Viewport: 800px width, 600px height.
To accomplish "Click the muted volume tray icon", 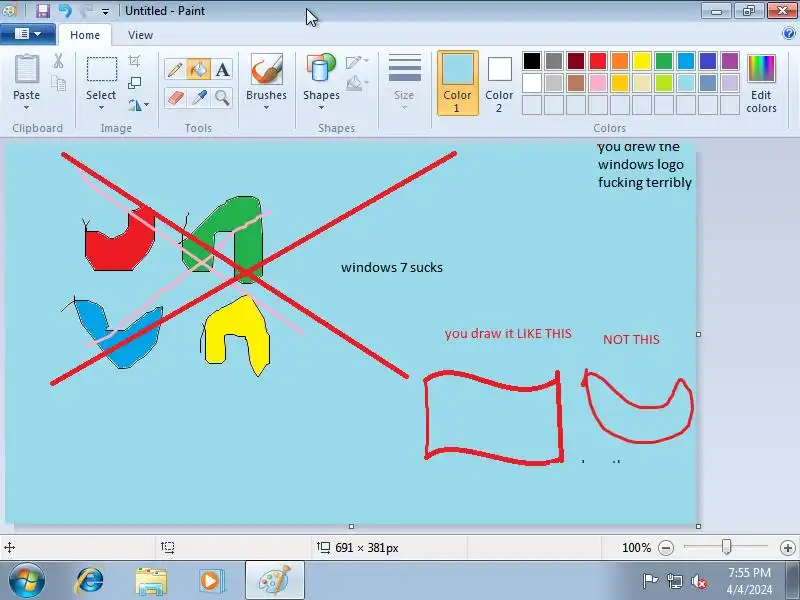I will [x=699, y=581].
